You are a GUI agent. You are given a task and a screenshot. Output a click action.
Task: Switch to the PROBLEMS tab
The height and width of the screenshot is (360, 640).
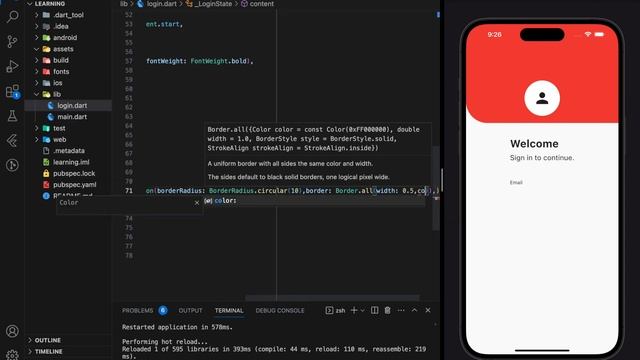coord(138,311)
